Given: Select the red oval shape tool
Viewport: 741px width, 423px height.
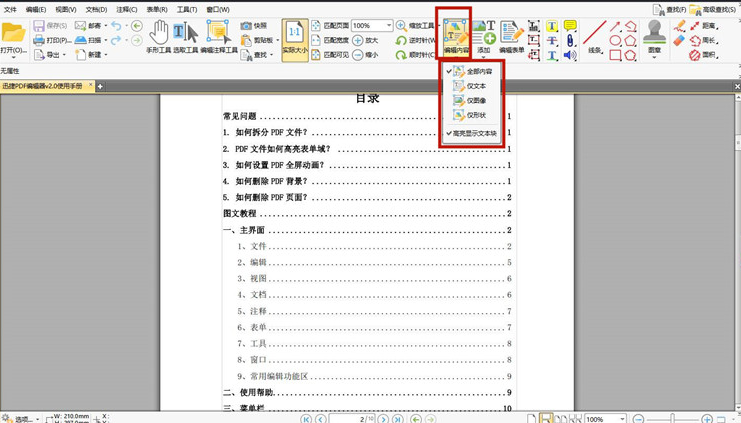Looking at the screenshot, I should tap(615, 41).
